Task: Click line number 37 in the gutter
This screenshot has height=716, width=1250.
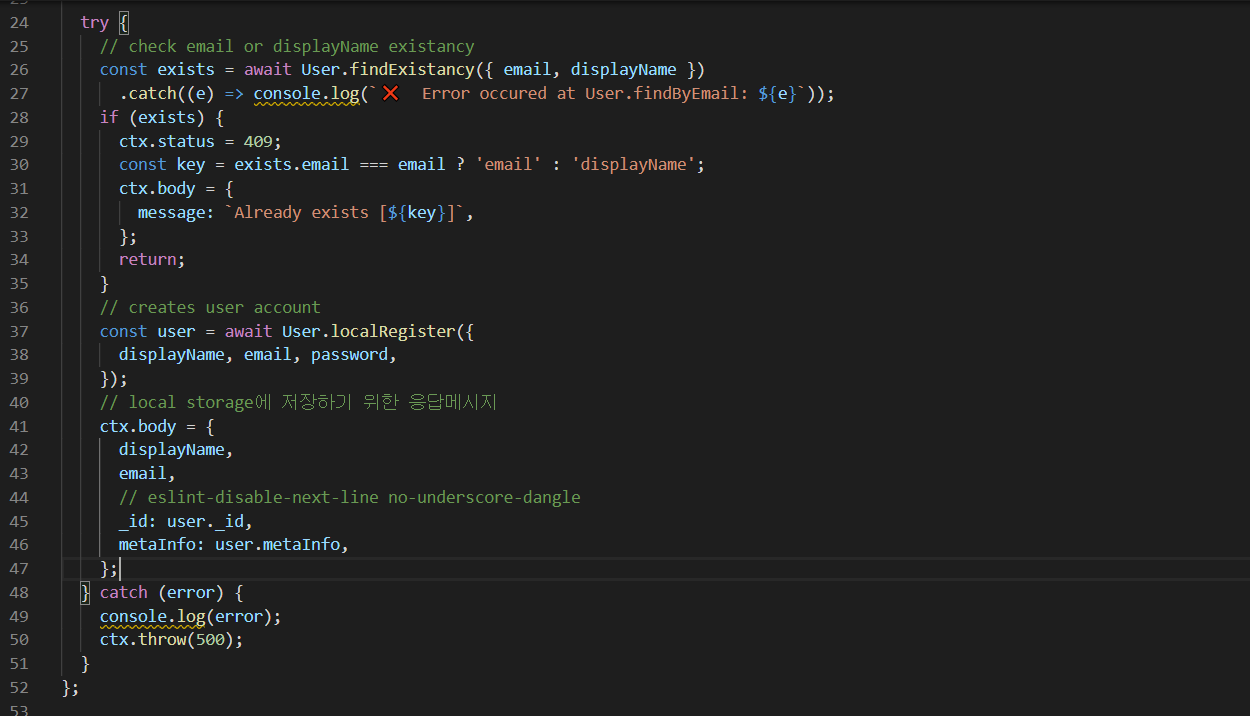Action: [19, 331]
